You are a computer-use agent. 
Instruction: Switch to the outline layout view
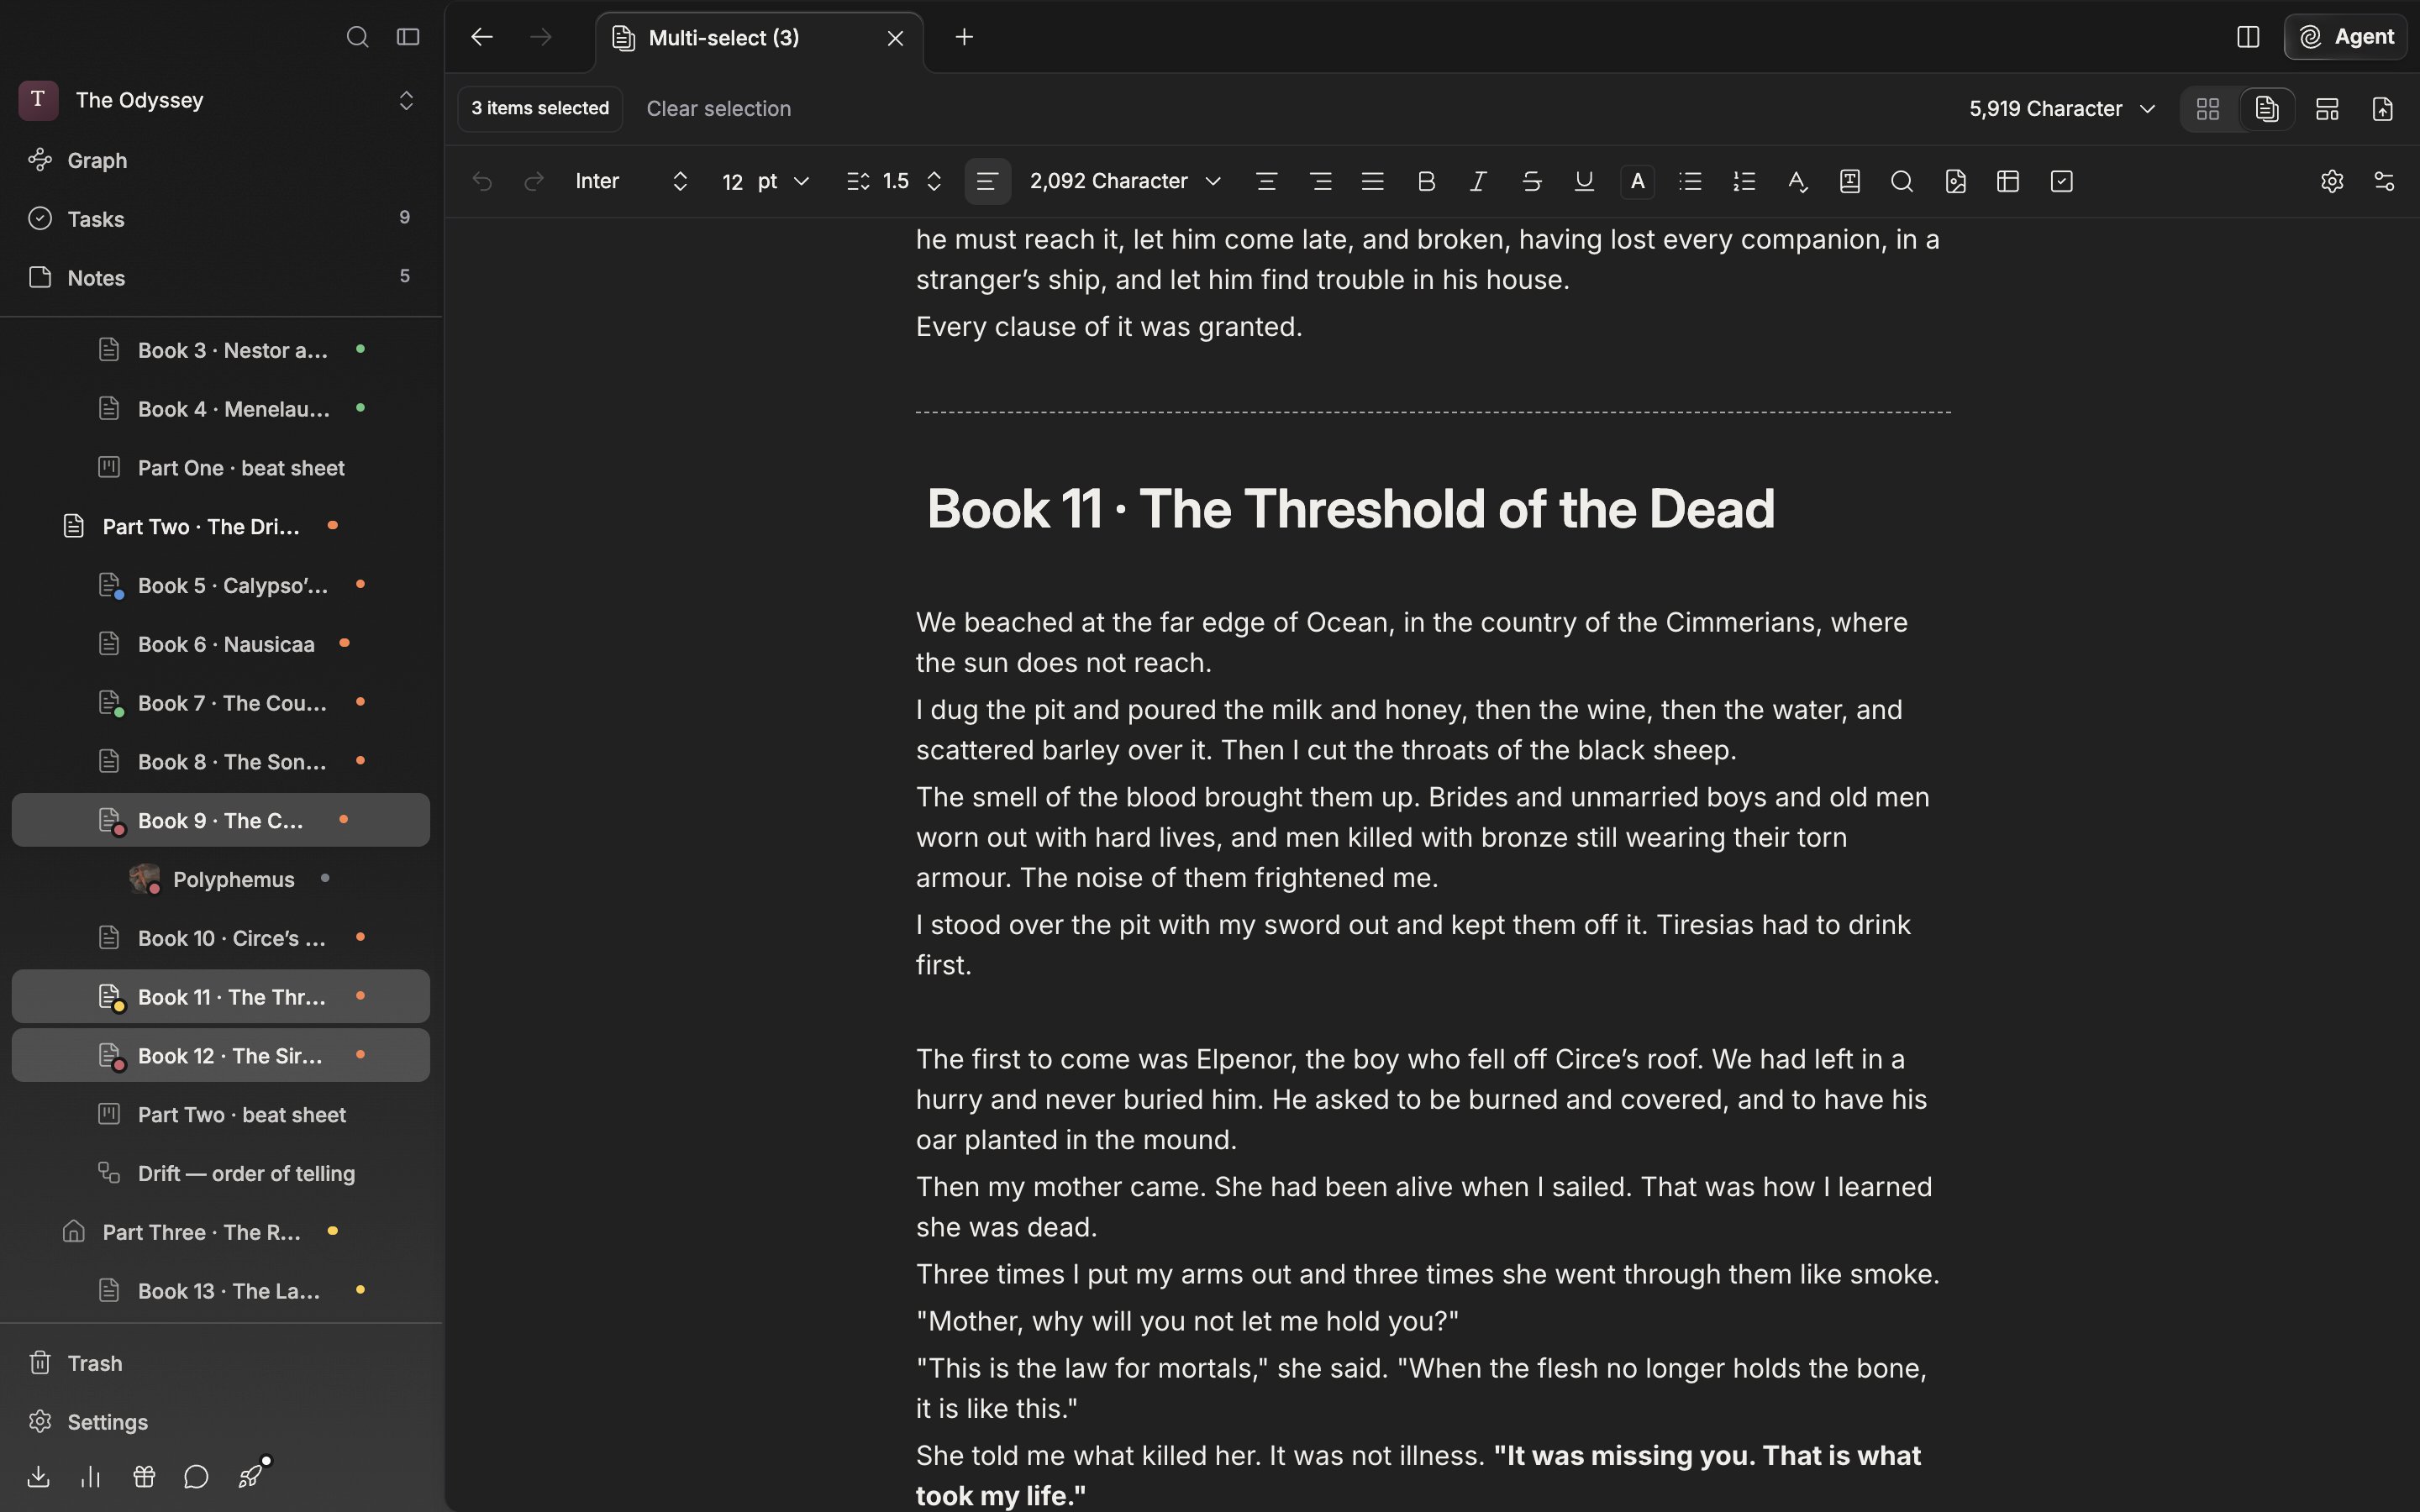[x=2327, y=108]
